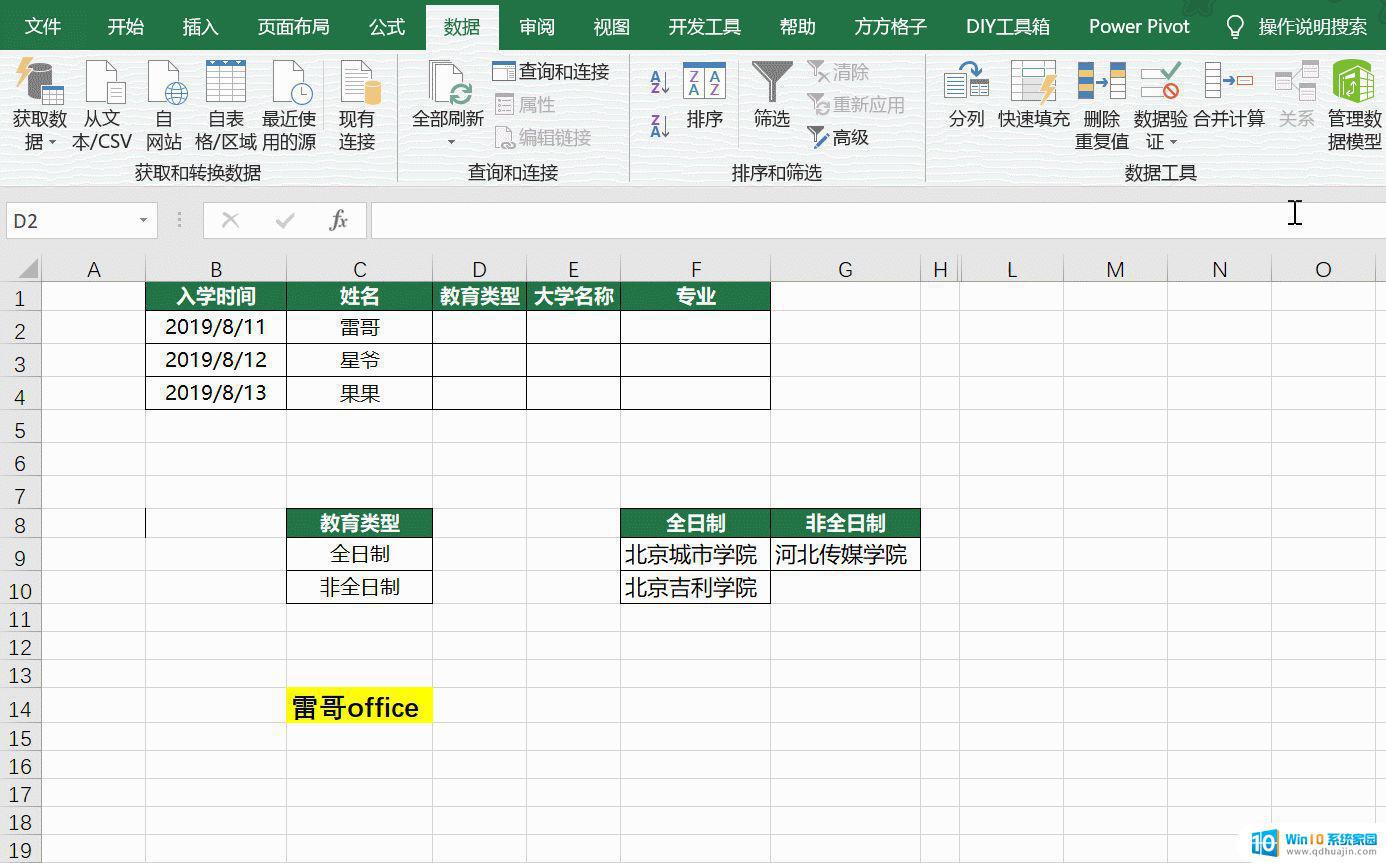Image resolution: width=1386 pixels, height=863 pixels.
Task: Expand the 全部刷新 dropdown arrow
Action: (x=450, y=142)
